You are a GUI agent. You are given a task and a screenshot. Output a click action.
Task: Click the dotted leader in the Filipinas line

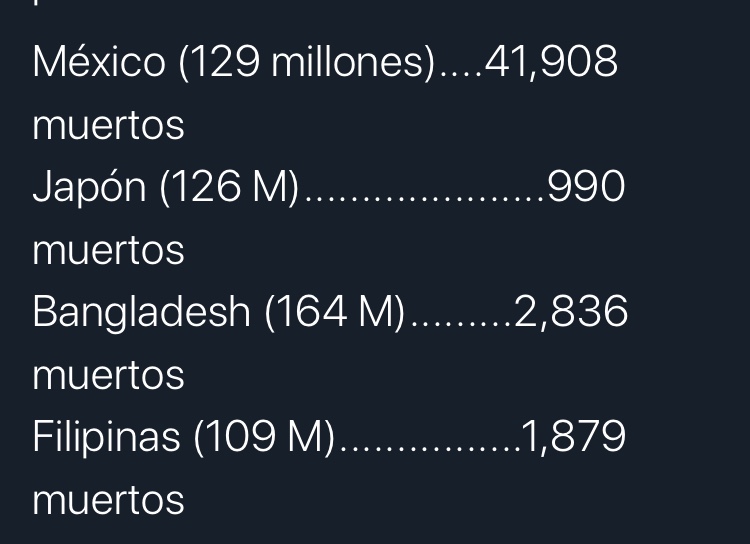click(x=430, y=448)
